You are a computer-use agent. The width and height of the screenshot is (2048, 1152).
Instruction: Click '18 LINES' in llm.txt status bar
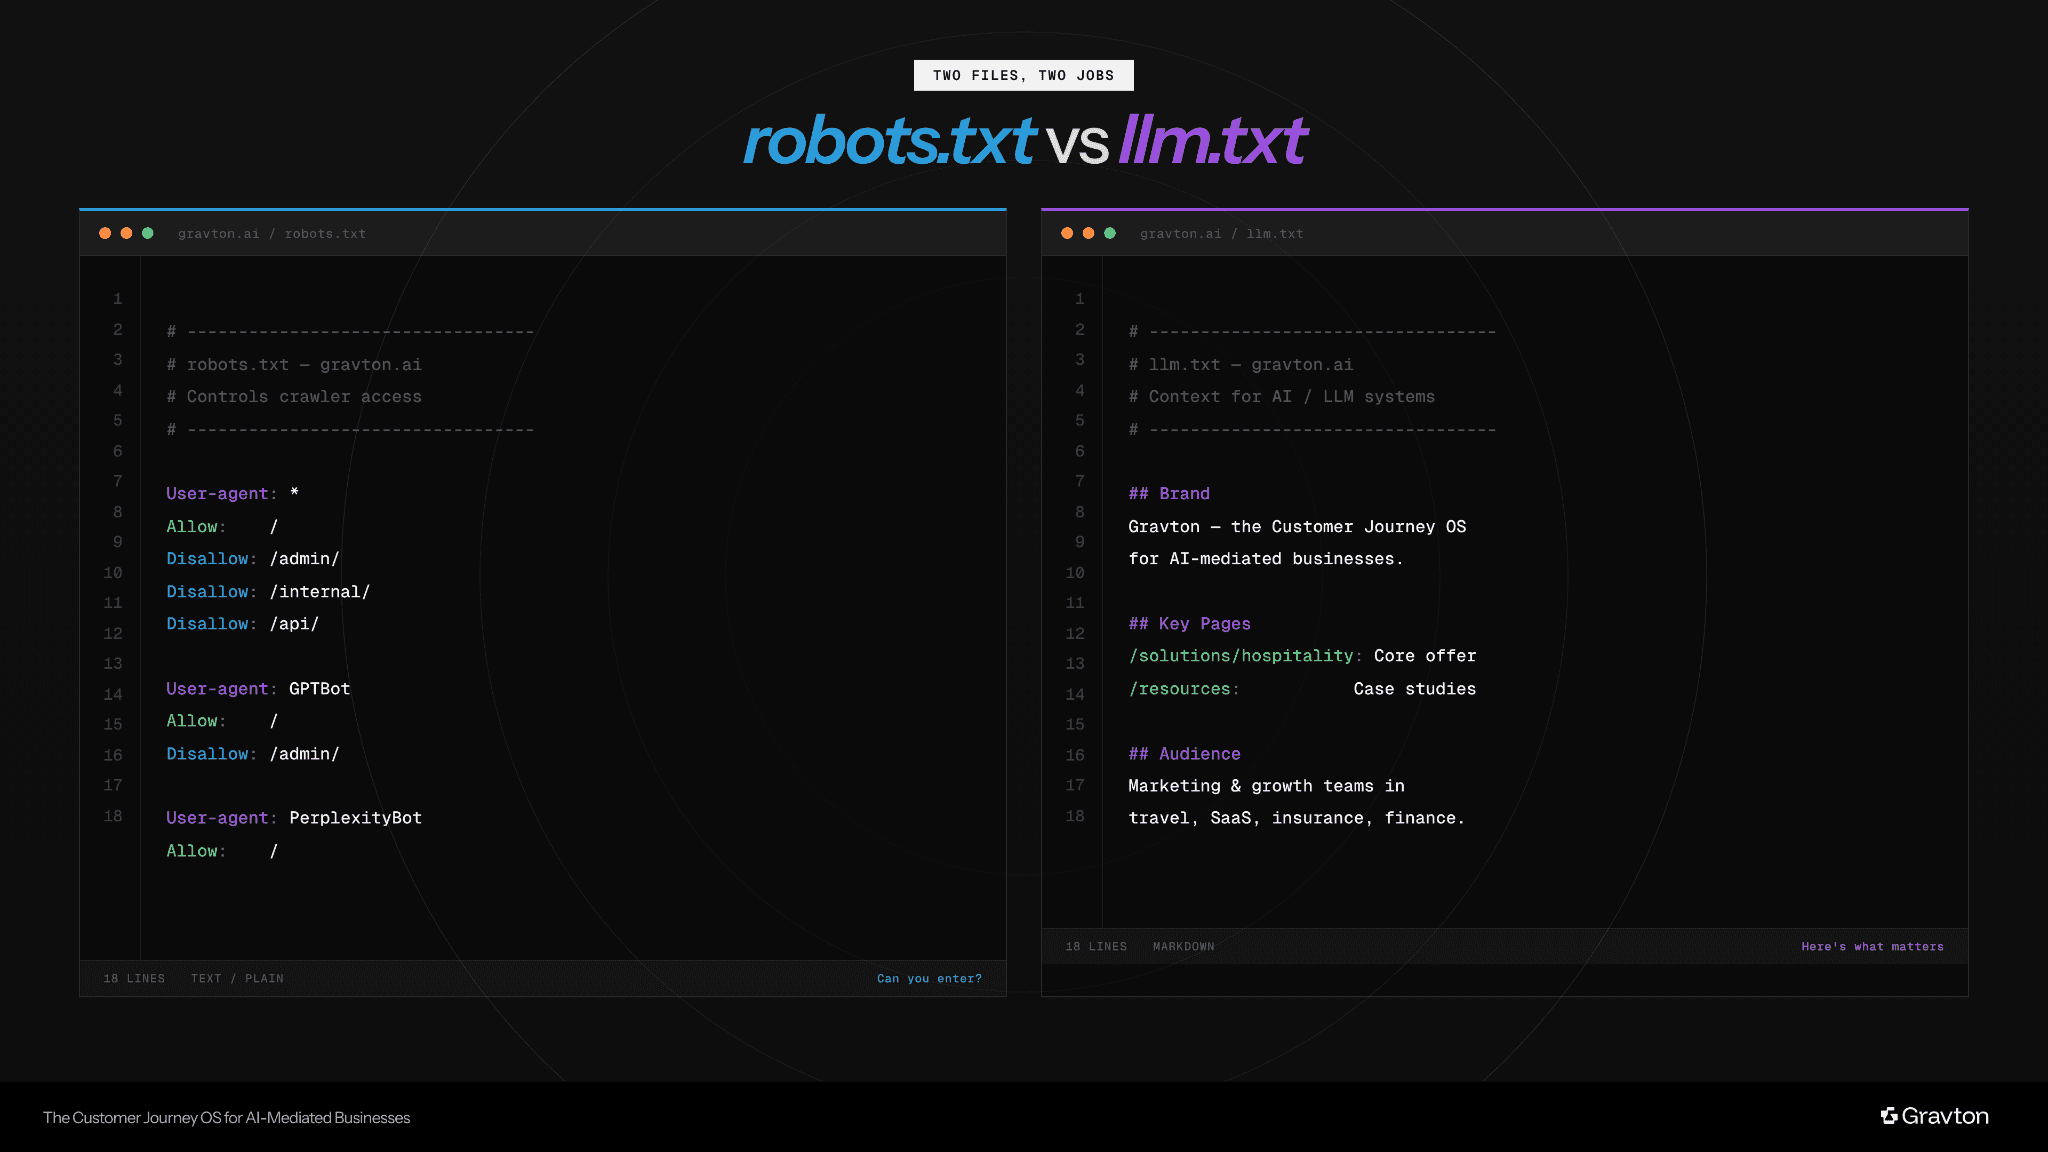coord(1096,946)
